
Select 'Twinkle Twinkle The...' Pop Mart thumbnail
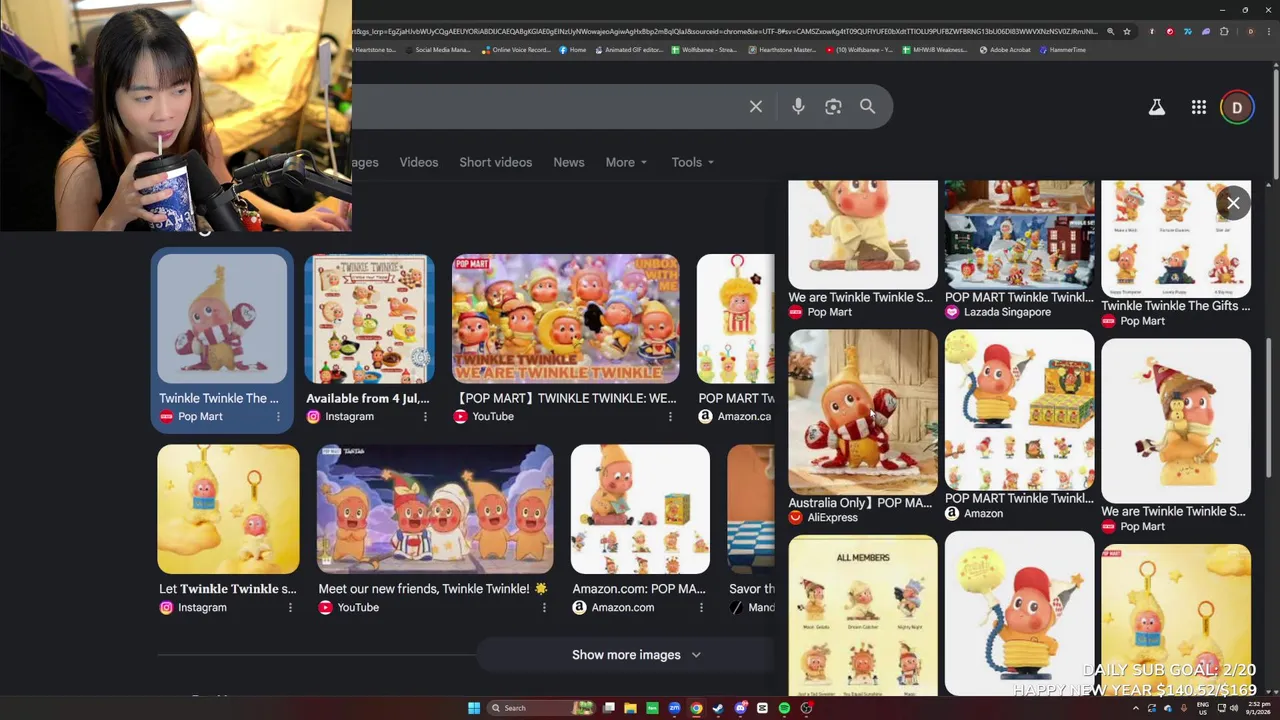click(x=222, y=319)
